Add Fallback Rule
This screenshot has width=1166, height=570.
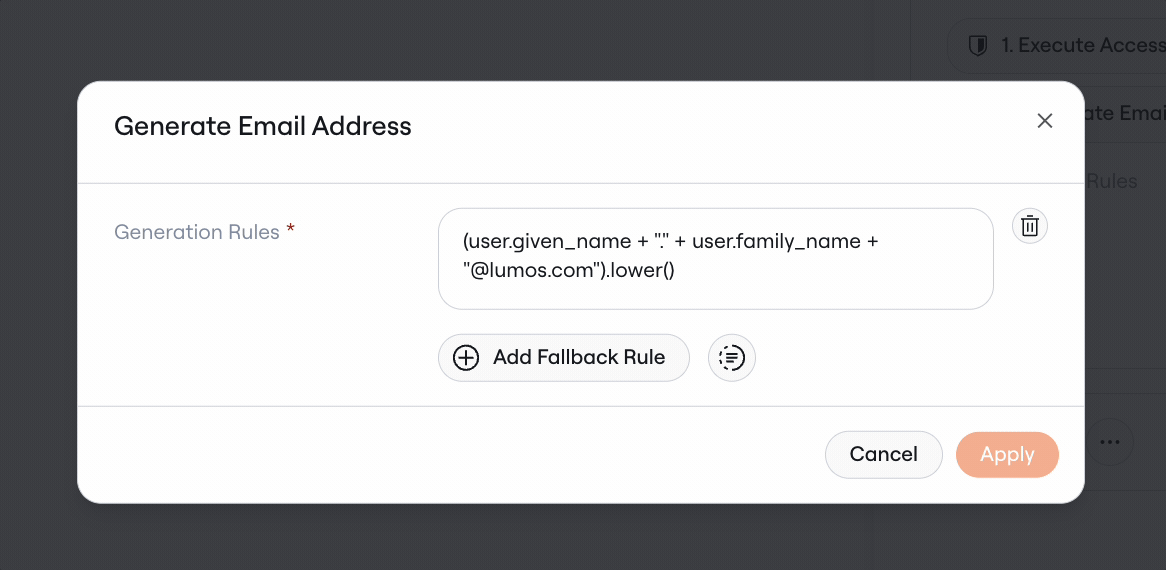click(x=564, y=357)
